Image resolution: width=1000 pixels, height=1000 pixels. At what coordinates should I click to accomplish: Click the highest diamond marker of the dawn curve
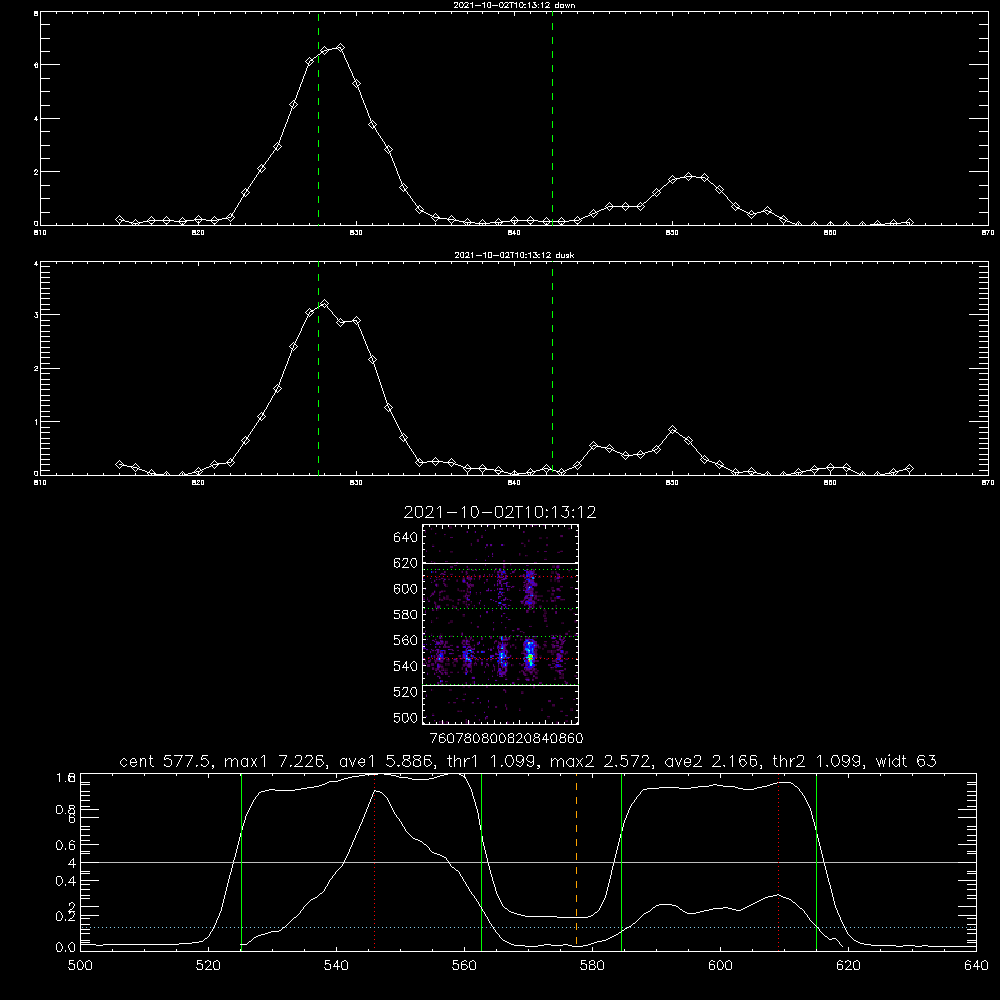341,48
